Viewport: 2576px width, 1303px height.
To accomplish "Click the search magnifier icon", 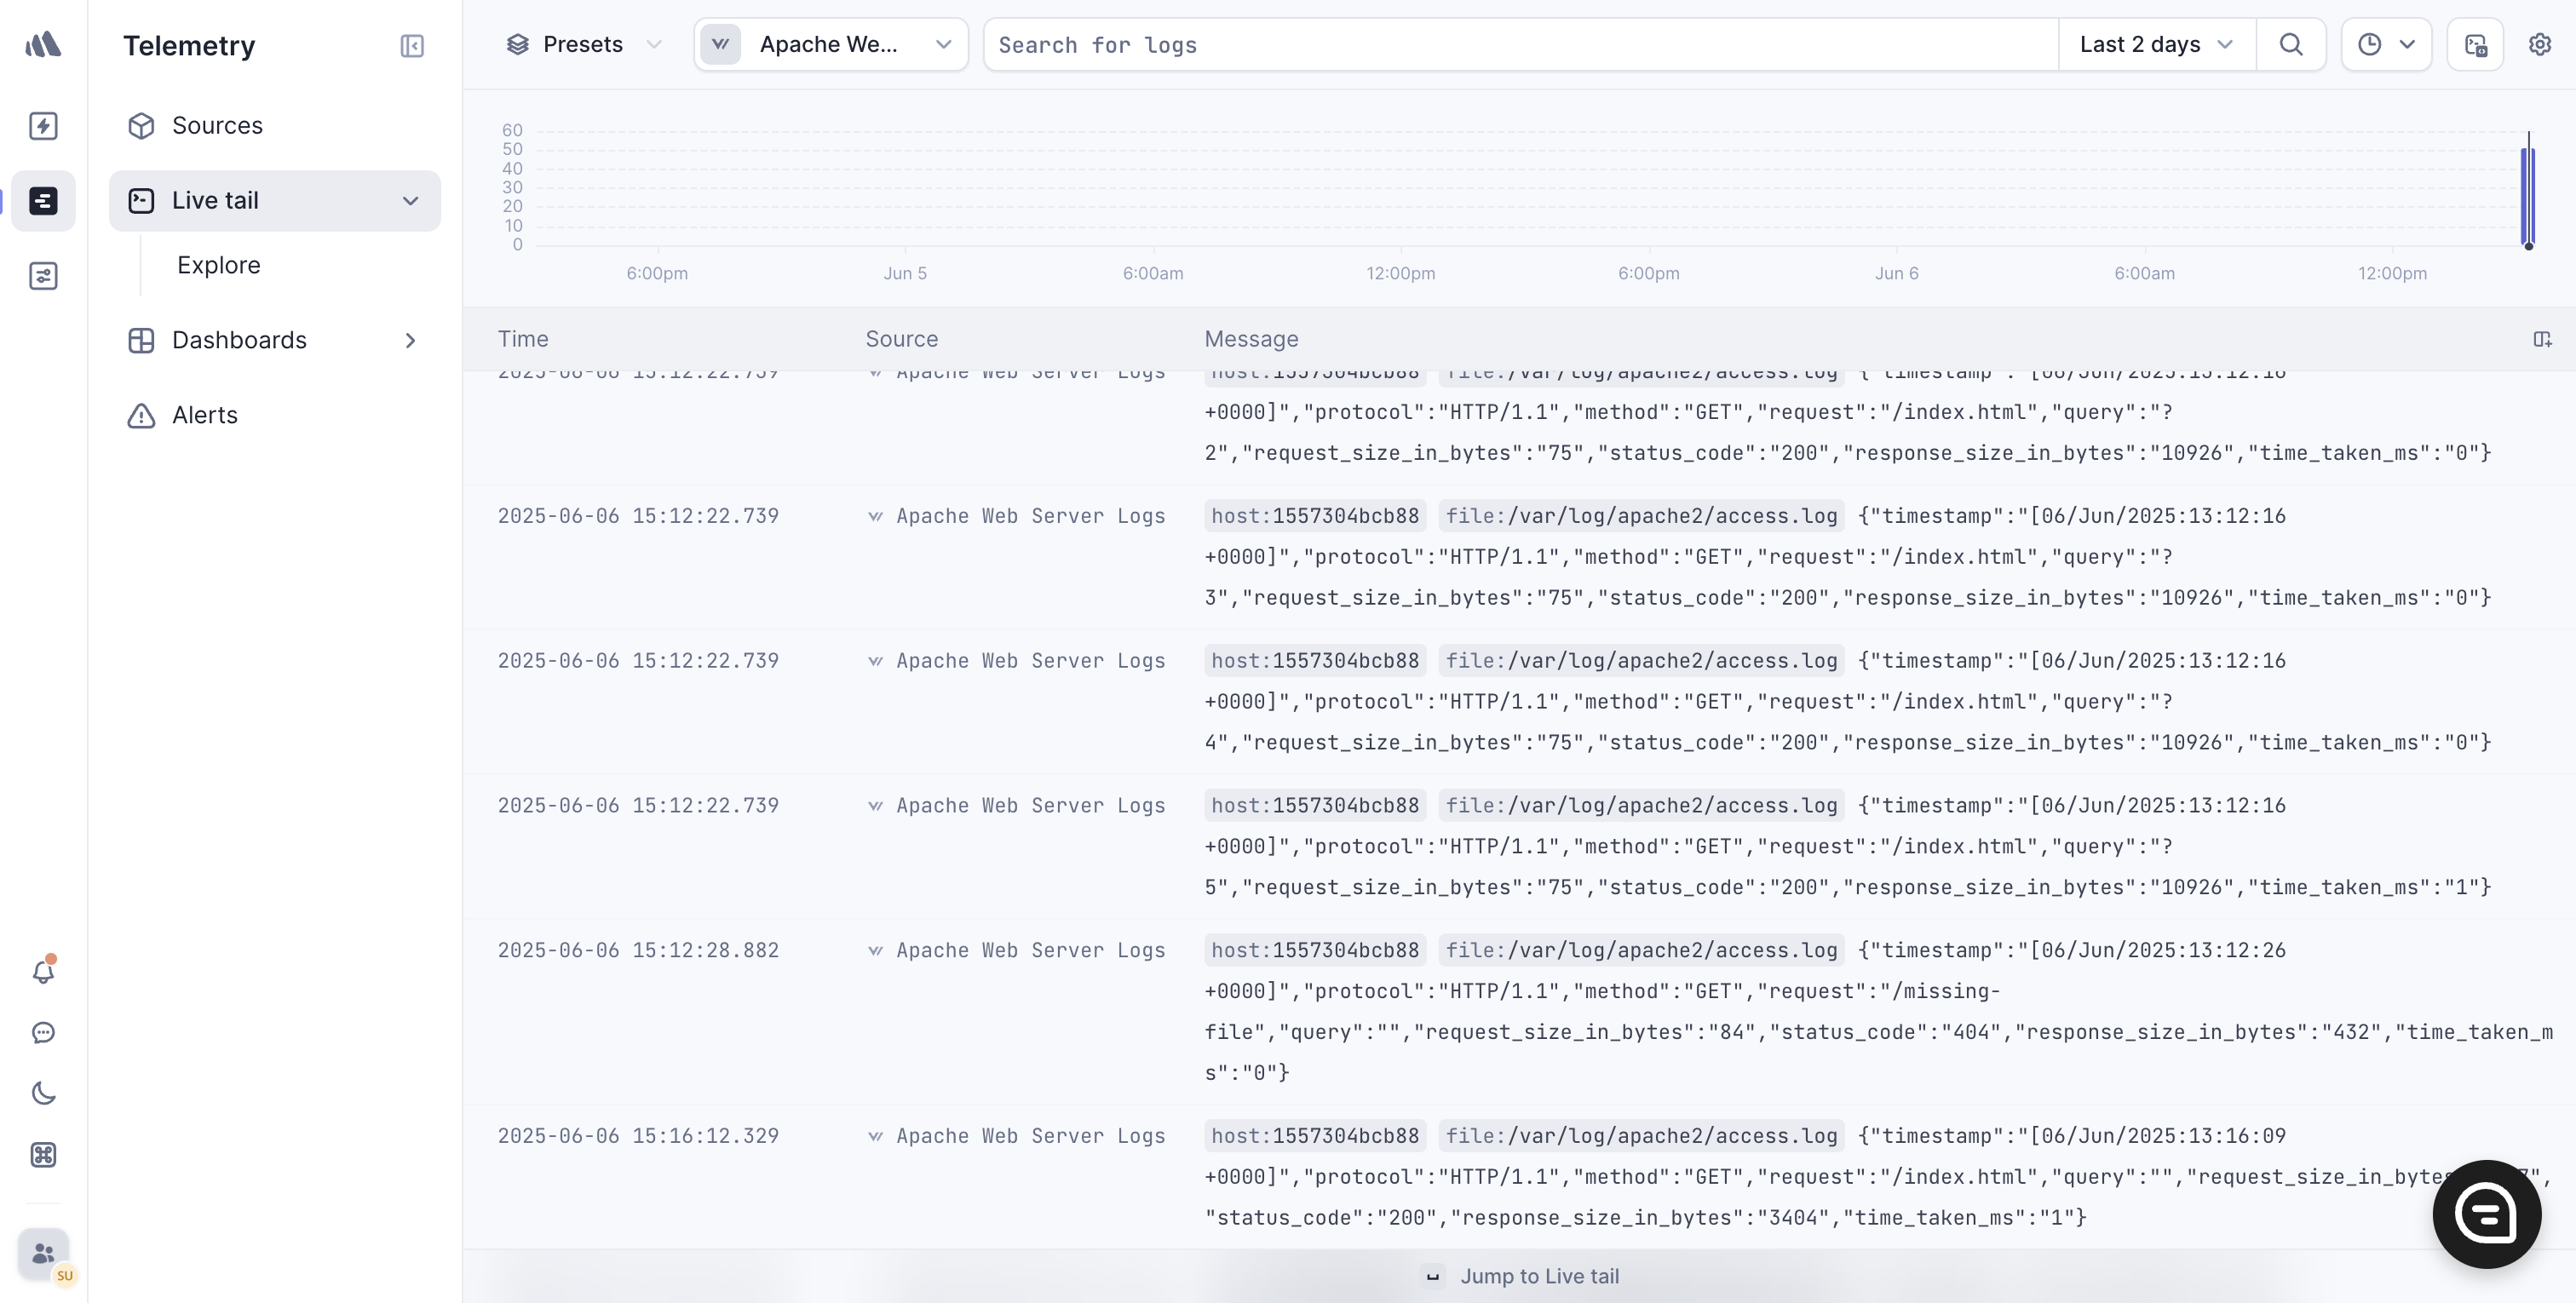I will pos(2290,45).
